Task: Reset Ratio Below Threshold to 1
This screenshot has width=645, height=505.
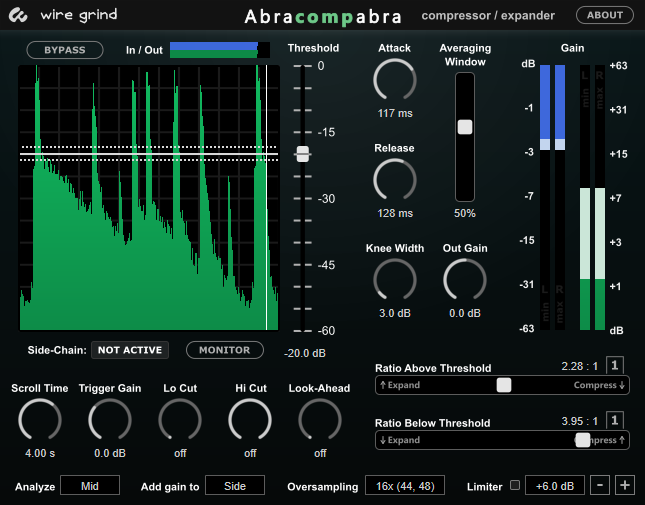Action: coord(615,420)
